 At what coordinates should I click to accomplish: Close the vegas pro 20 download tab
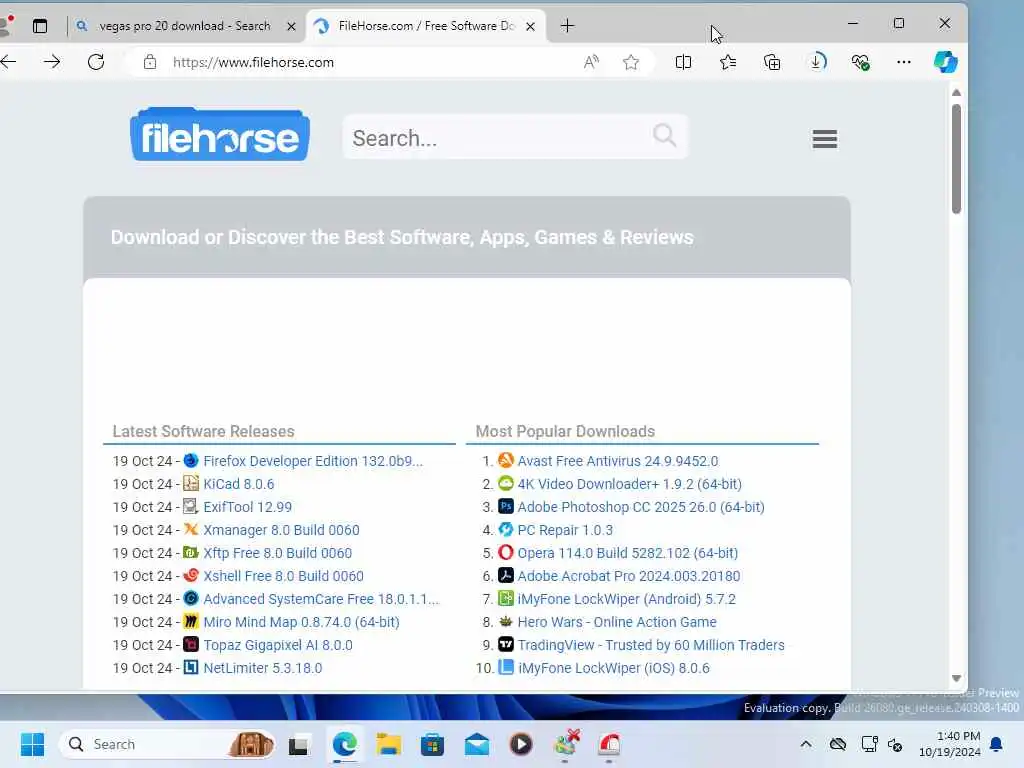click(291, 26)
